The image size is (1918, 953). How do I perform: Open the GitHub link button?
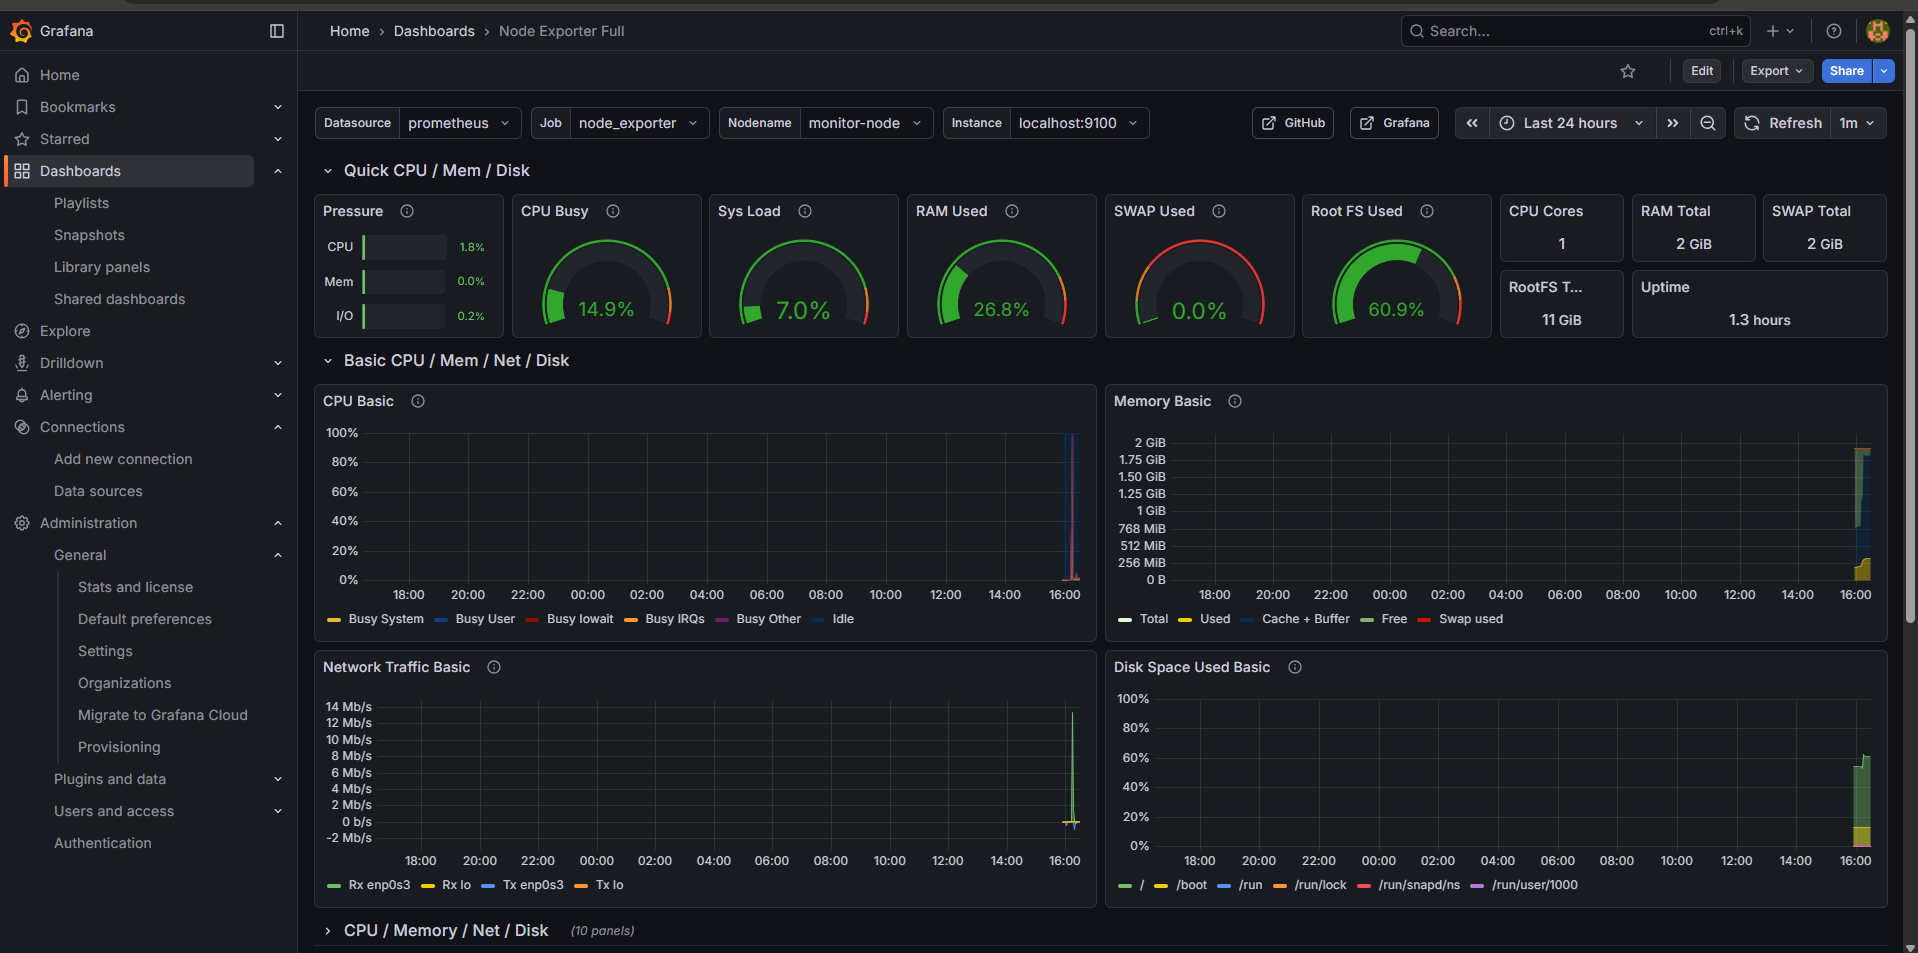[1292, 122]
